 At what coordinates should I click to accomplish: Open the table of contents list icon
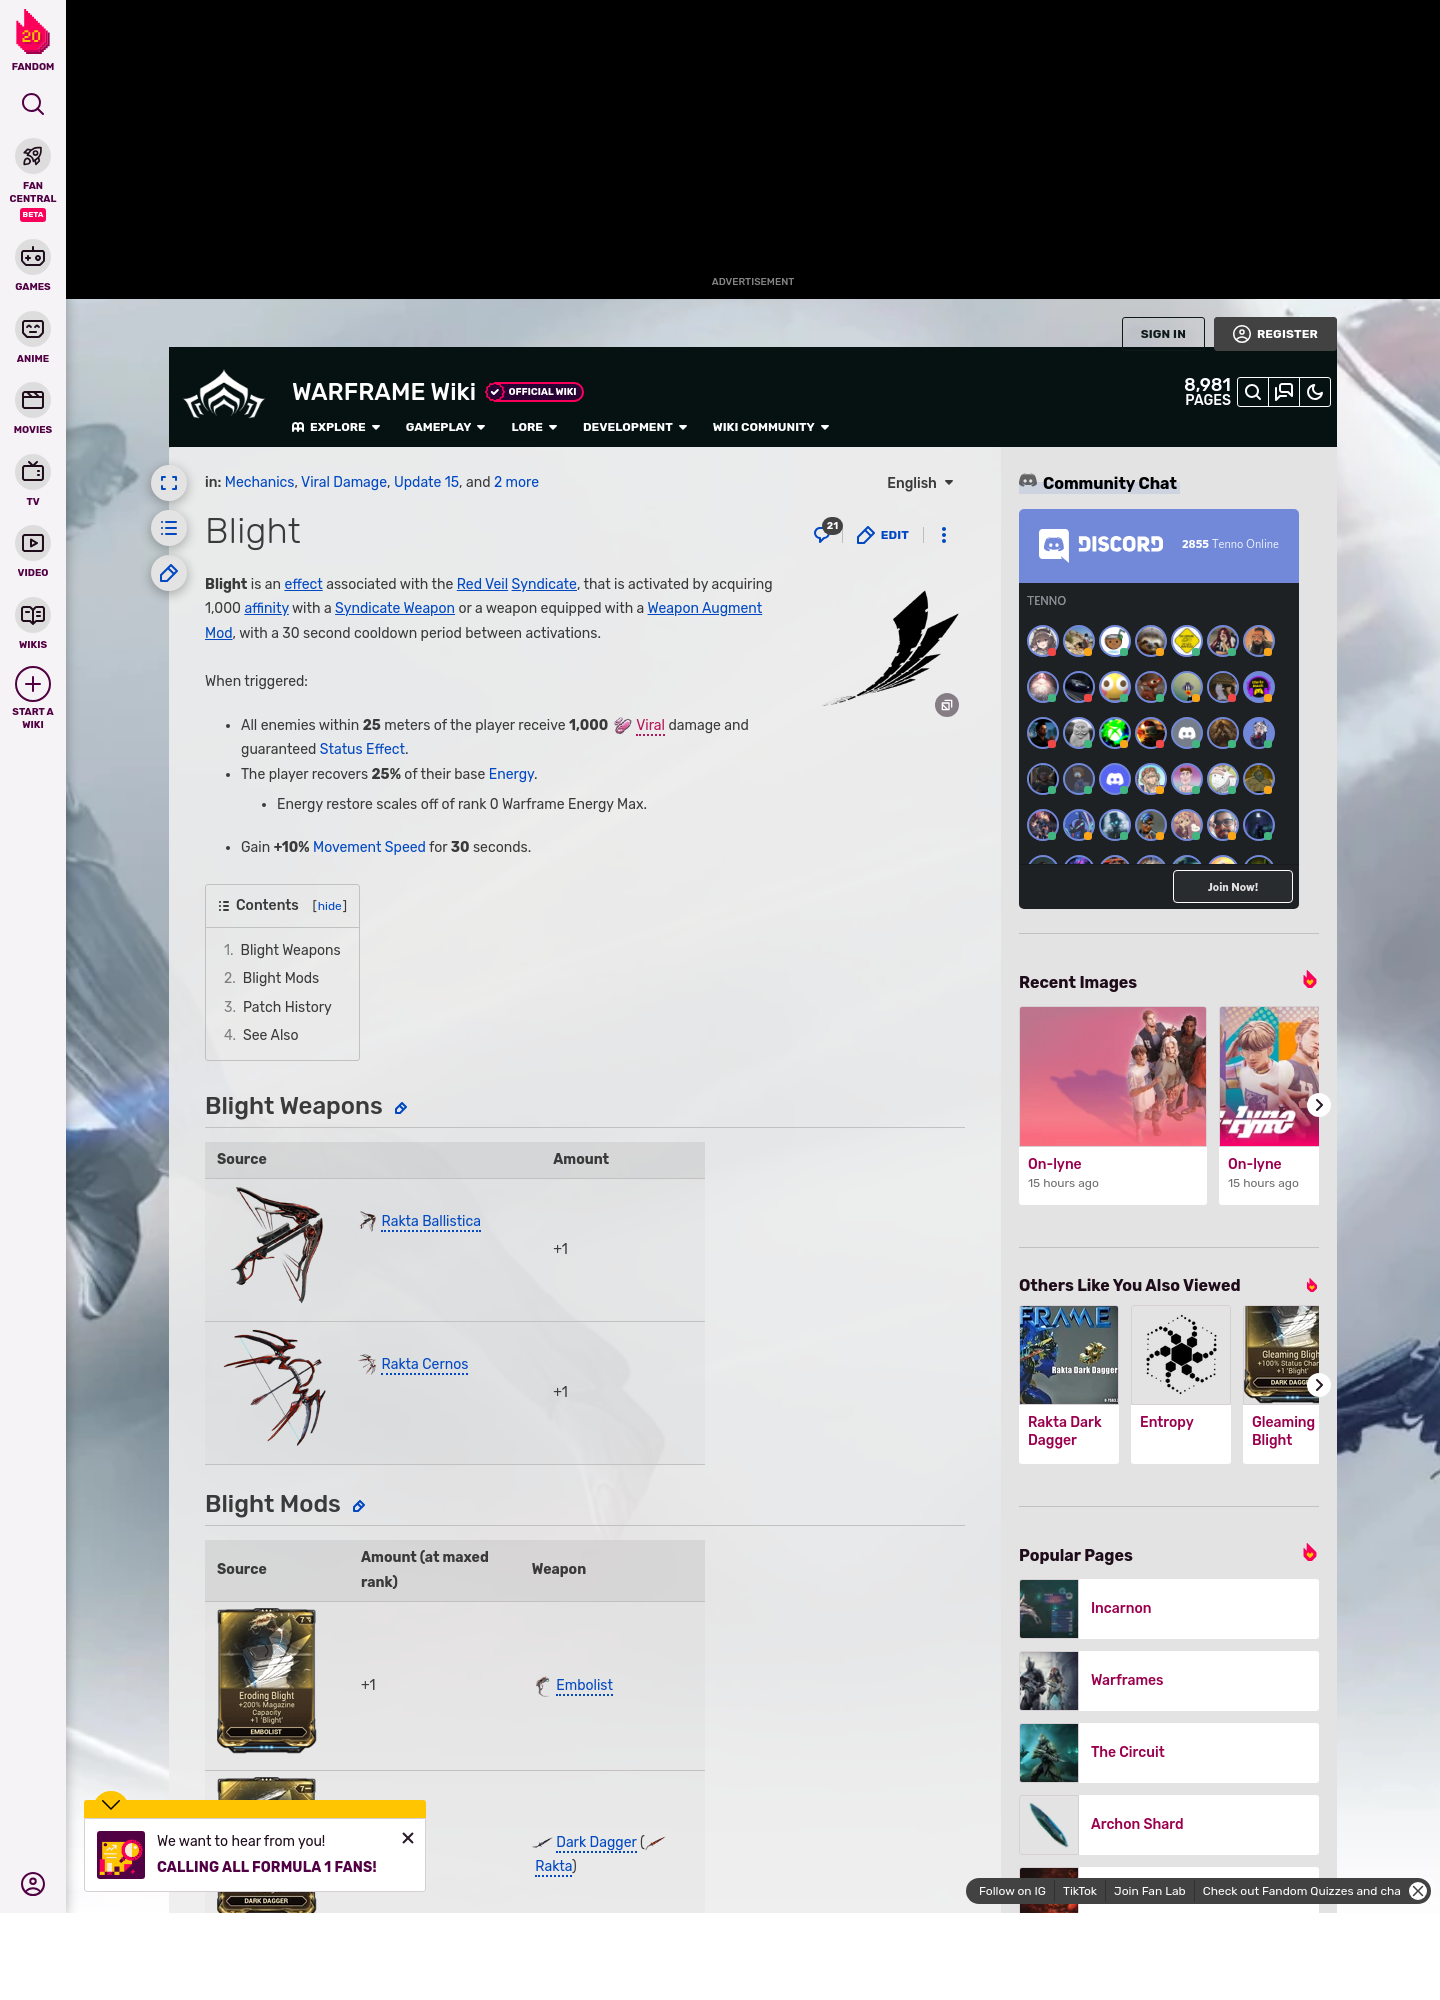click(169, 528)
